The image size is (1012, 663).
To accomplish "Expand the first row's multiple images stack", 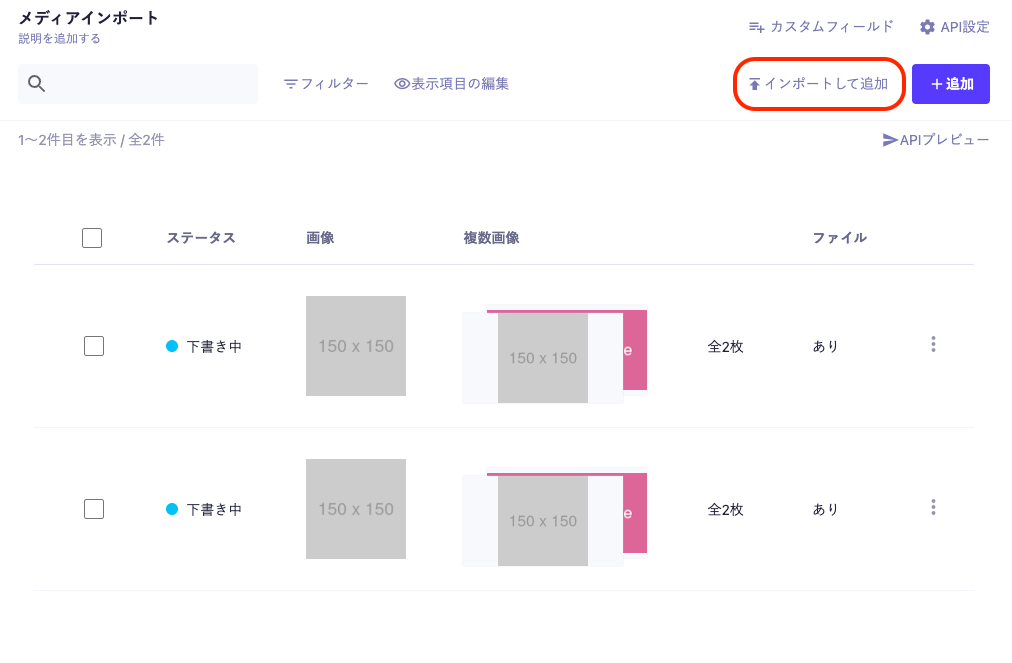I will (554, 356).
